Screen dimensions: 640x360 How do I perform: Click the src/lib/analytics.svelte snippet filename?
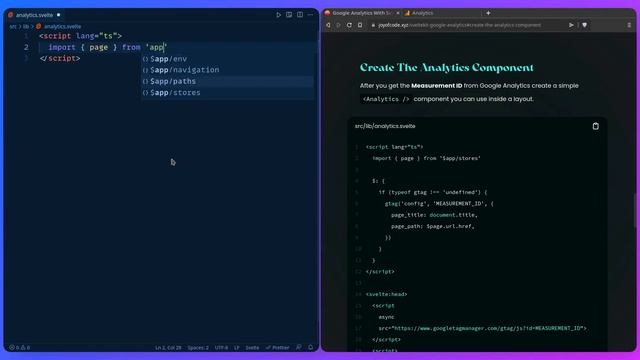point(385,126)
